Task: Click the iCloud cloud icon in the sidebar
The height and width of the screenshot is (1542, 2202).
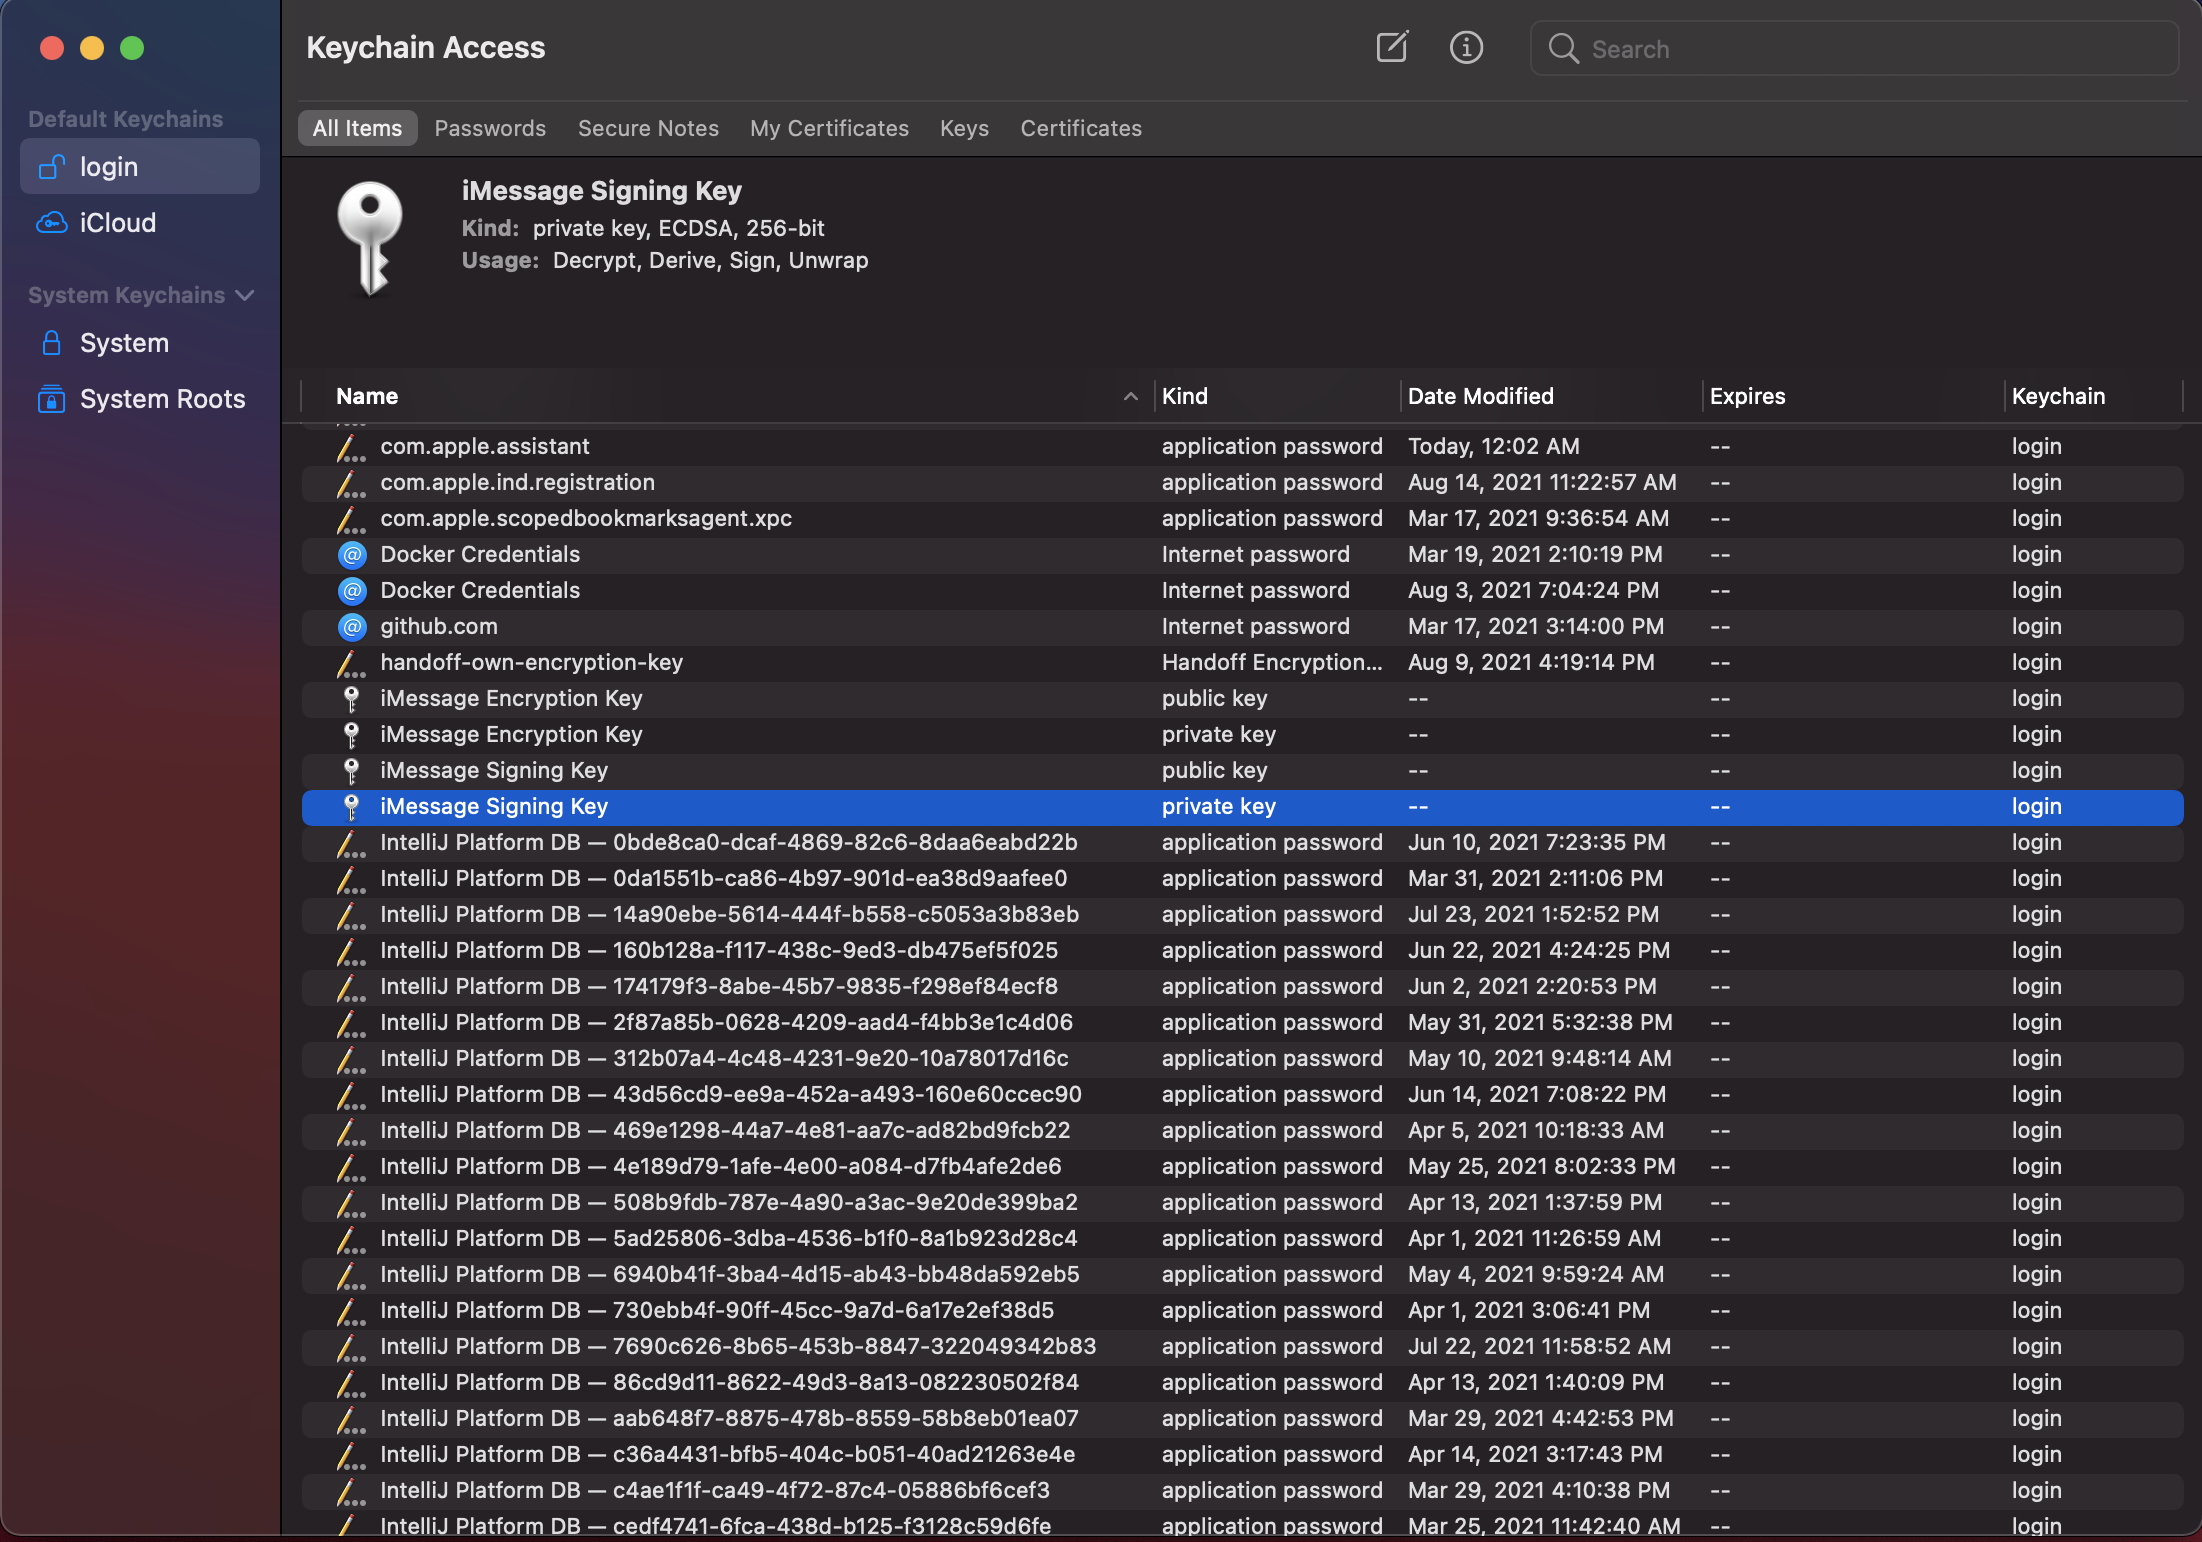Action: [x=52, y=223]
